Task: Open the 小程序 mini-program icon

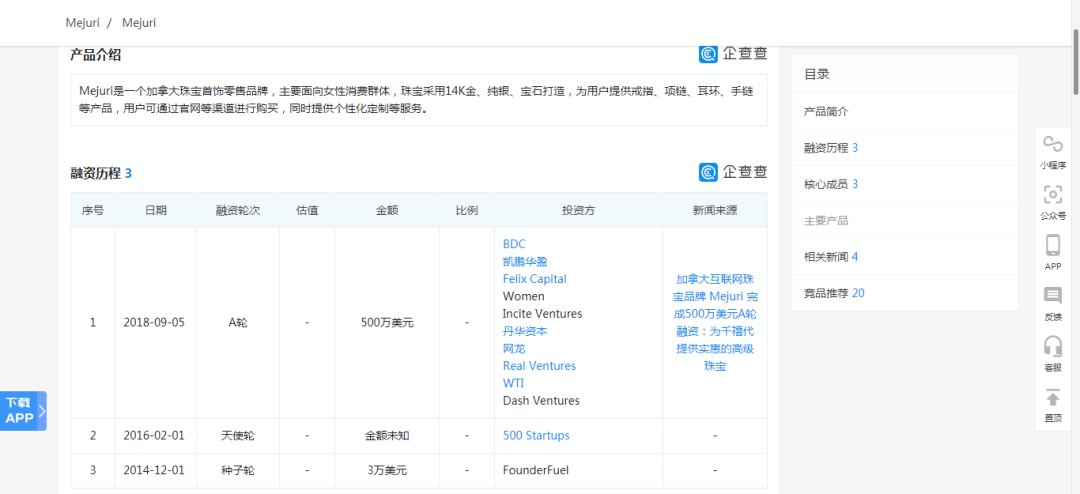Action: tap(1052, 144)
